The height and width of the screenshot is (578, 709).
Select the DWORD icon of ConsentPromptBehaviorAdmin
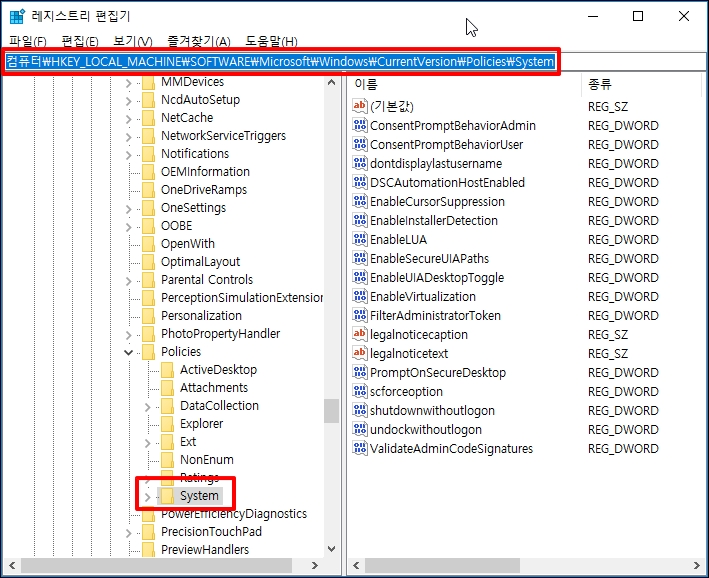[x=360, y=125]
